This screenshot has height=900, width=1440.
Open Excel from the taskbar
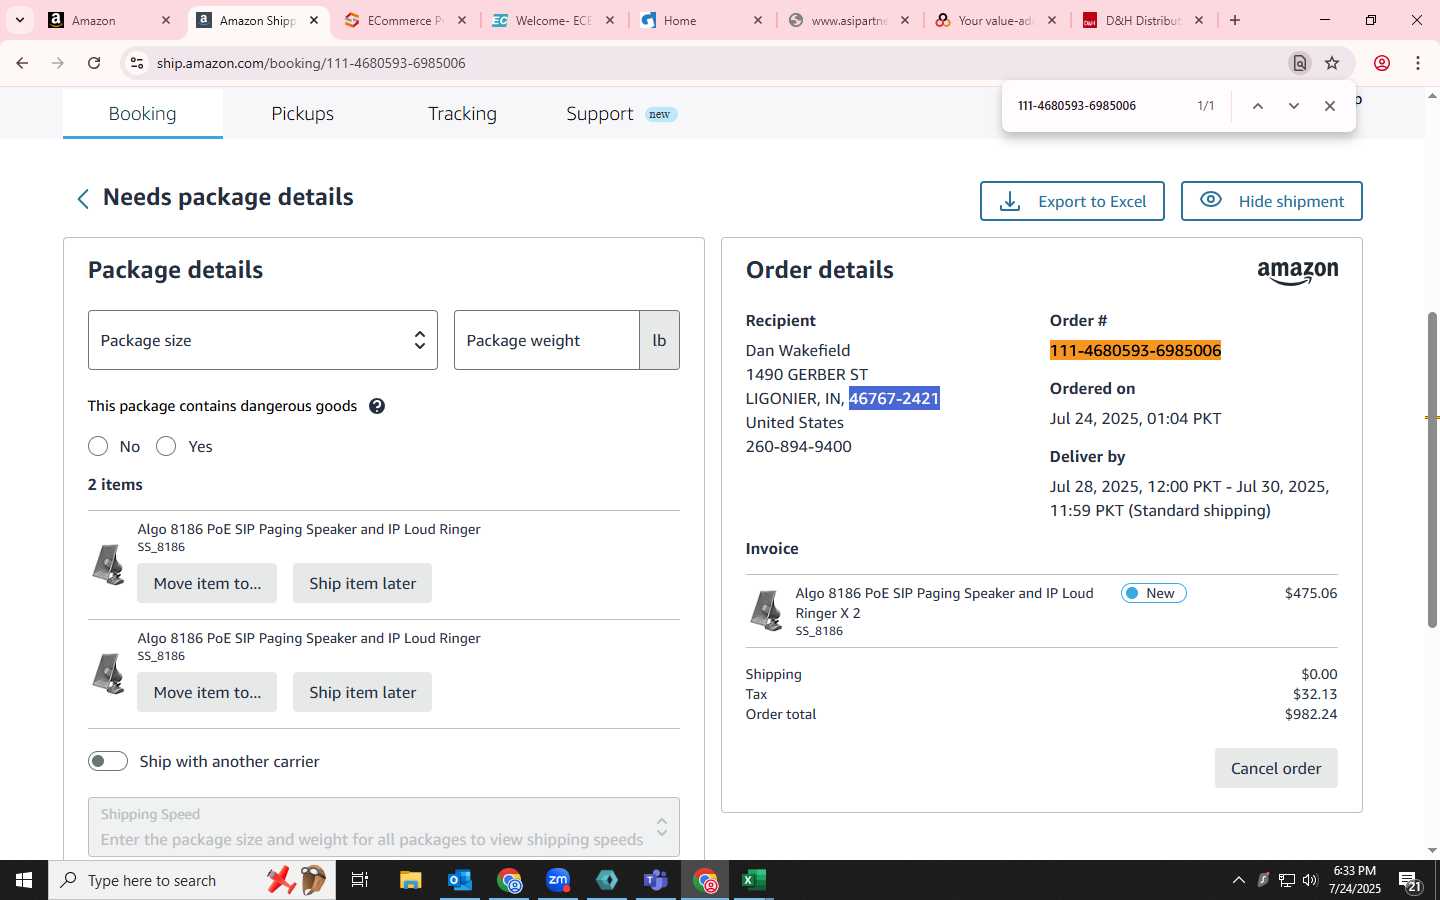[x=754, y=880]
